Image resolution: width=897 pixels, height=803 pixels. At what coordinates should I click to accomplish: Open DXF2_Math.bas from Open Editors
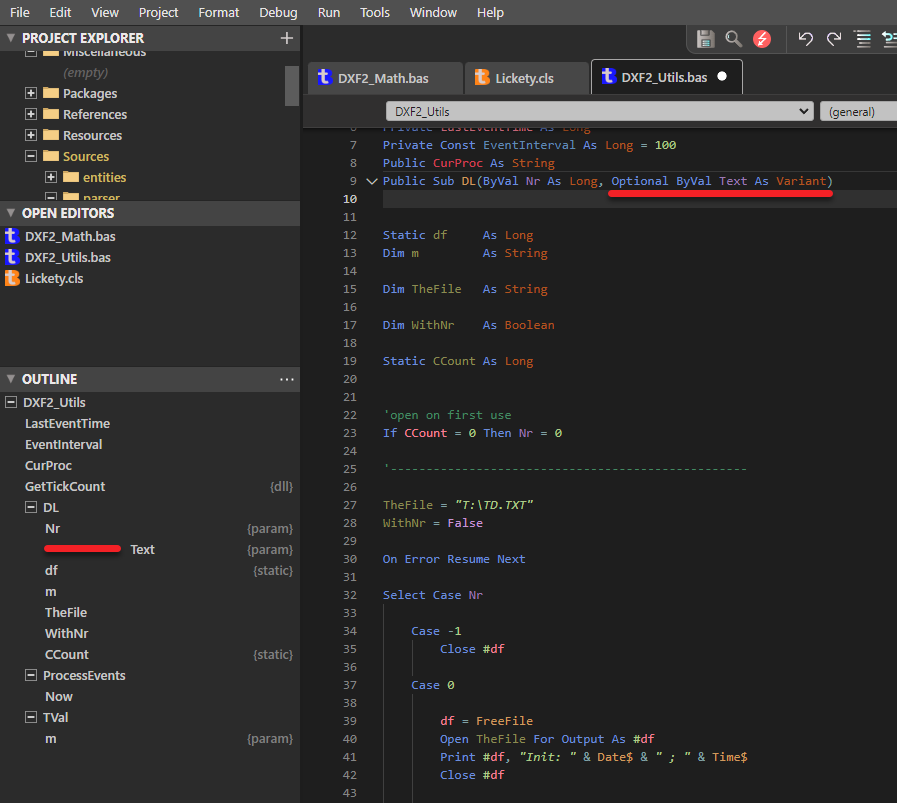(72, 236)
